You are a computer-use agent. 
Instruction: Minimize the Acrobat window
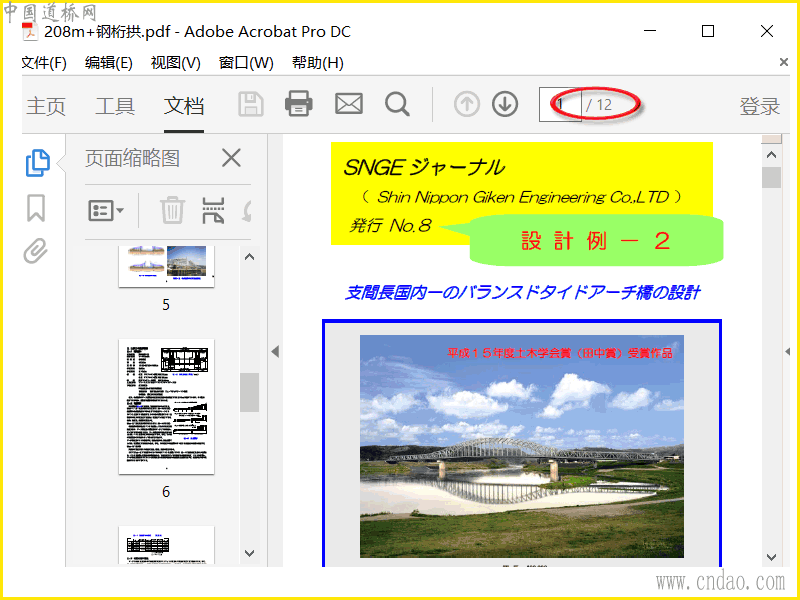(x=650, y=31)
